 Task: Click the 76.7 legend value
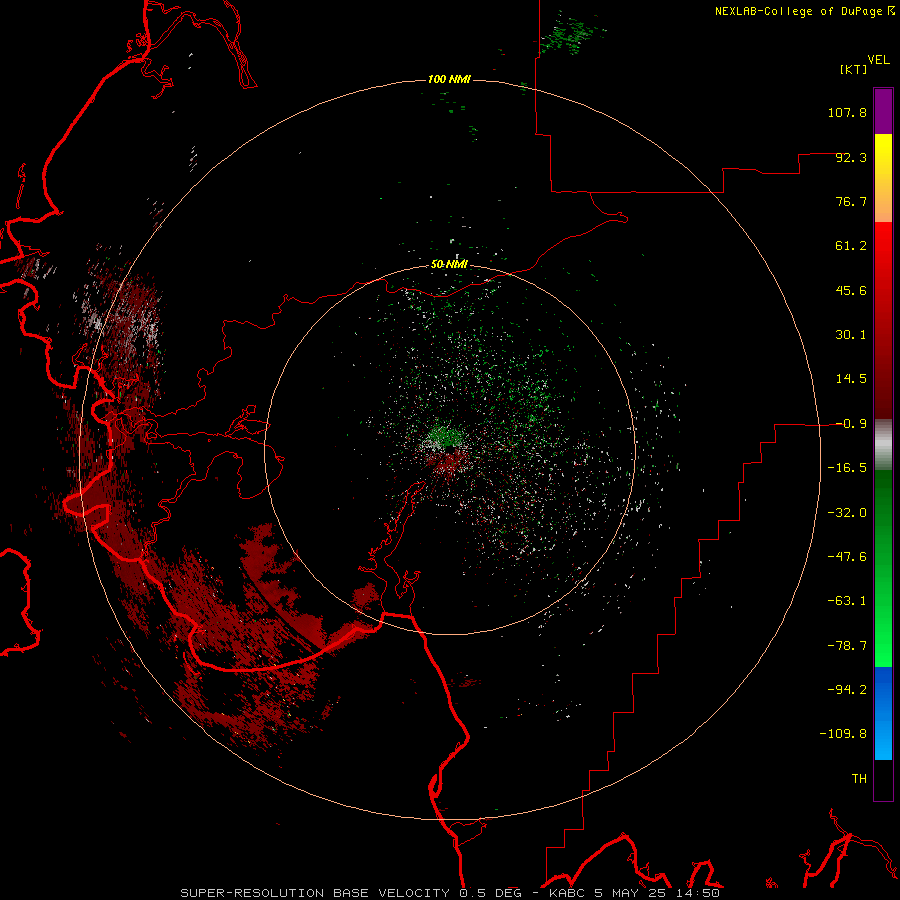coord(851,201)
